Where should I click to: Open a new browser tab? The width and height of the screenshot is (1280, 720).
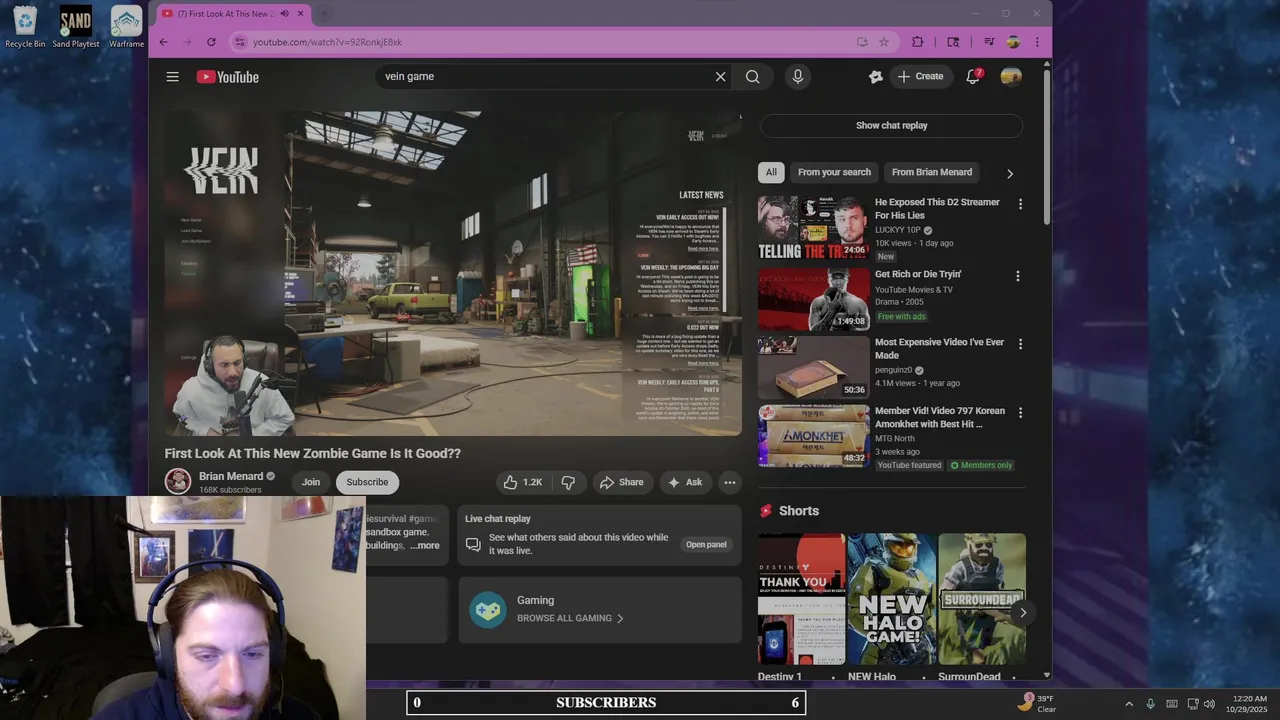(x=324, y=14)
